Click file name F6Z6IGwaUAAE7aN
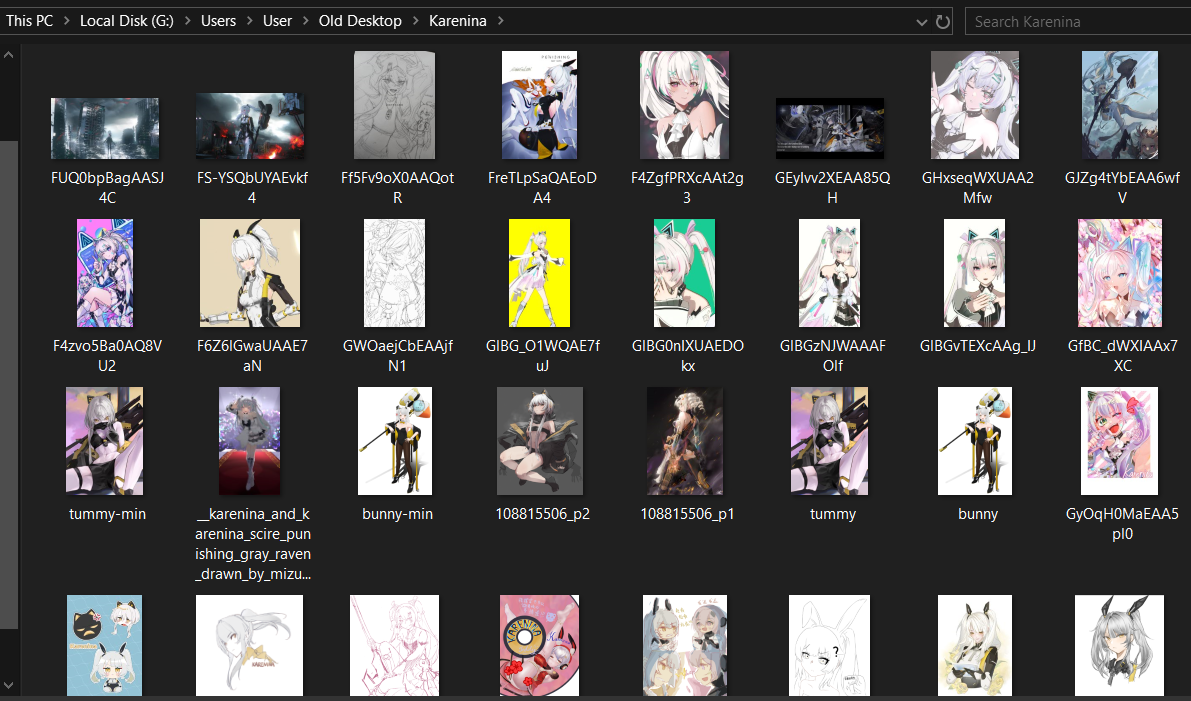1191x701 pixels. 252,355
